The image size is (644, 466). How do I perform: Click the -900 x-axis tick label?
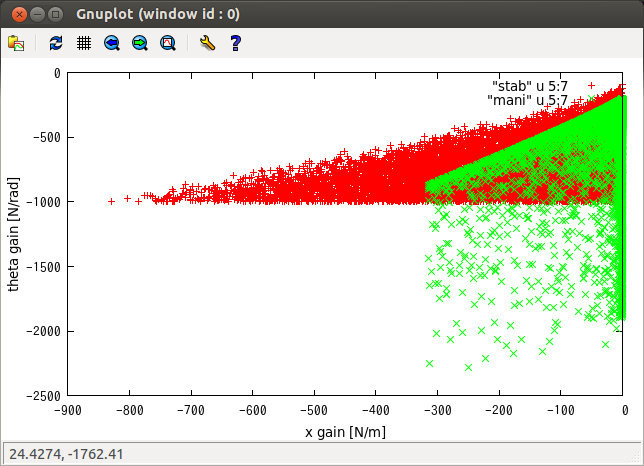(66, 409)
